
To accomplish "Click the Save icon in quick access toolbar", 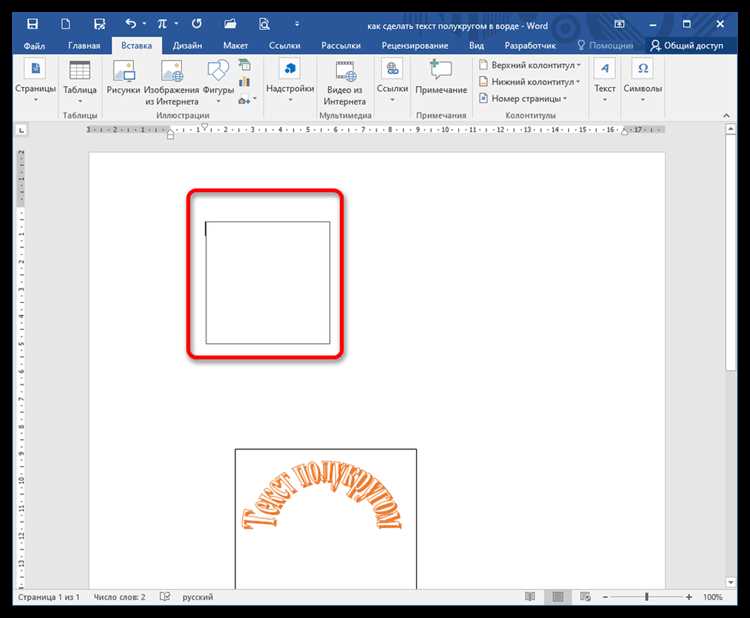I will [33, 24].
